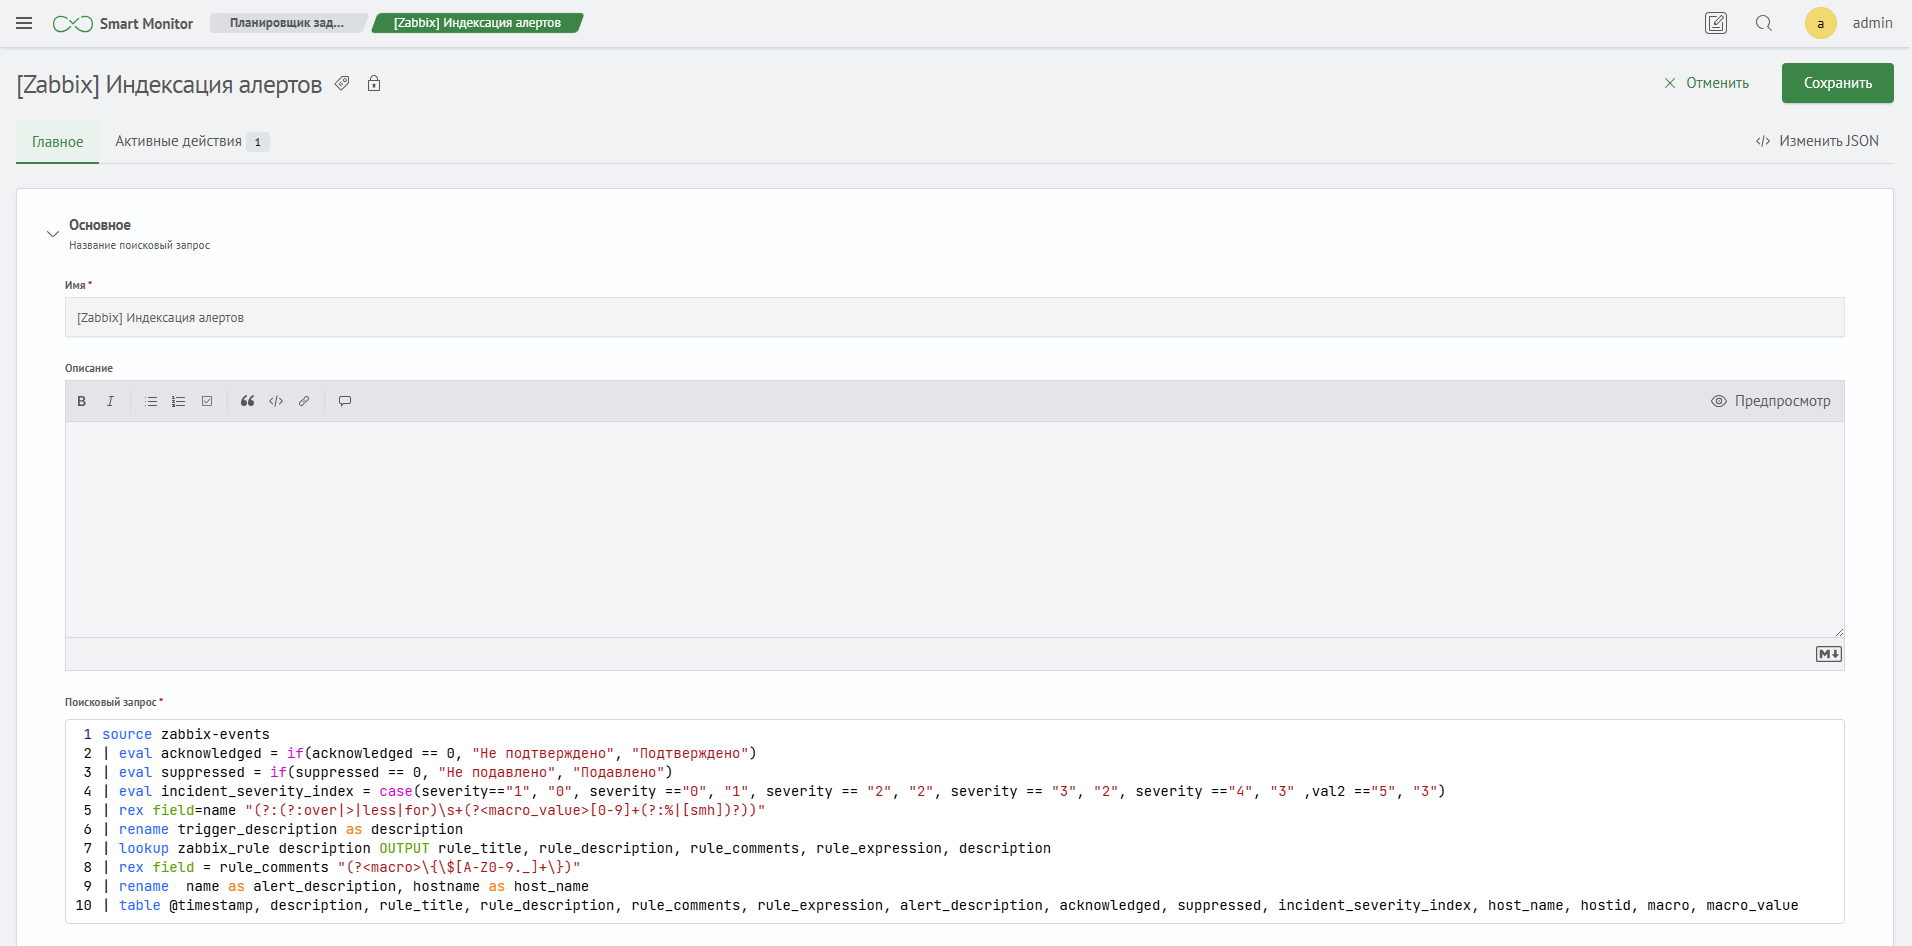Click the Отменить cancel link
The height and width of the screenshot is (946, 1912).
(x=1706, y=83)
